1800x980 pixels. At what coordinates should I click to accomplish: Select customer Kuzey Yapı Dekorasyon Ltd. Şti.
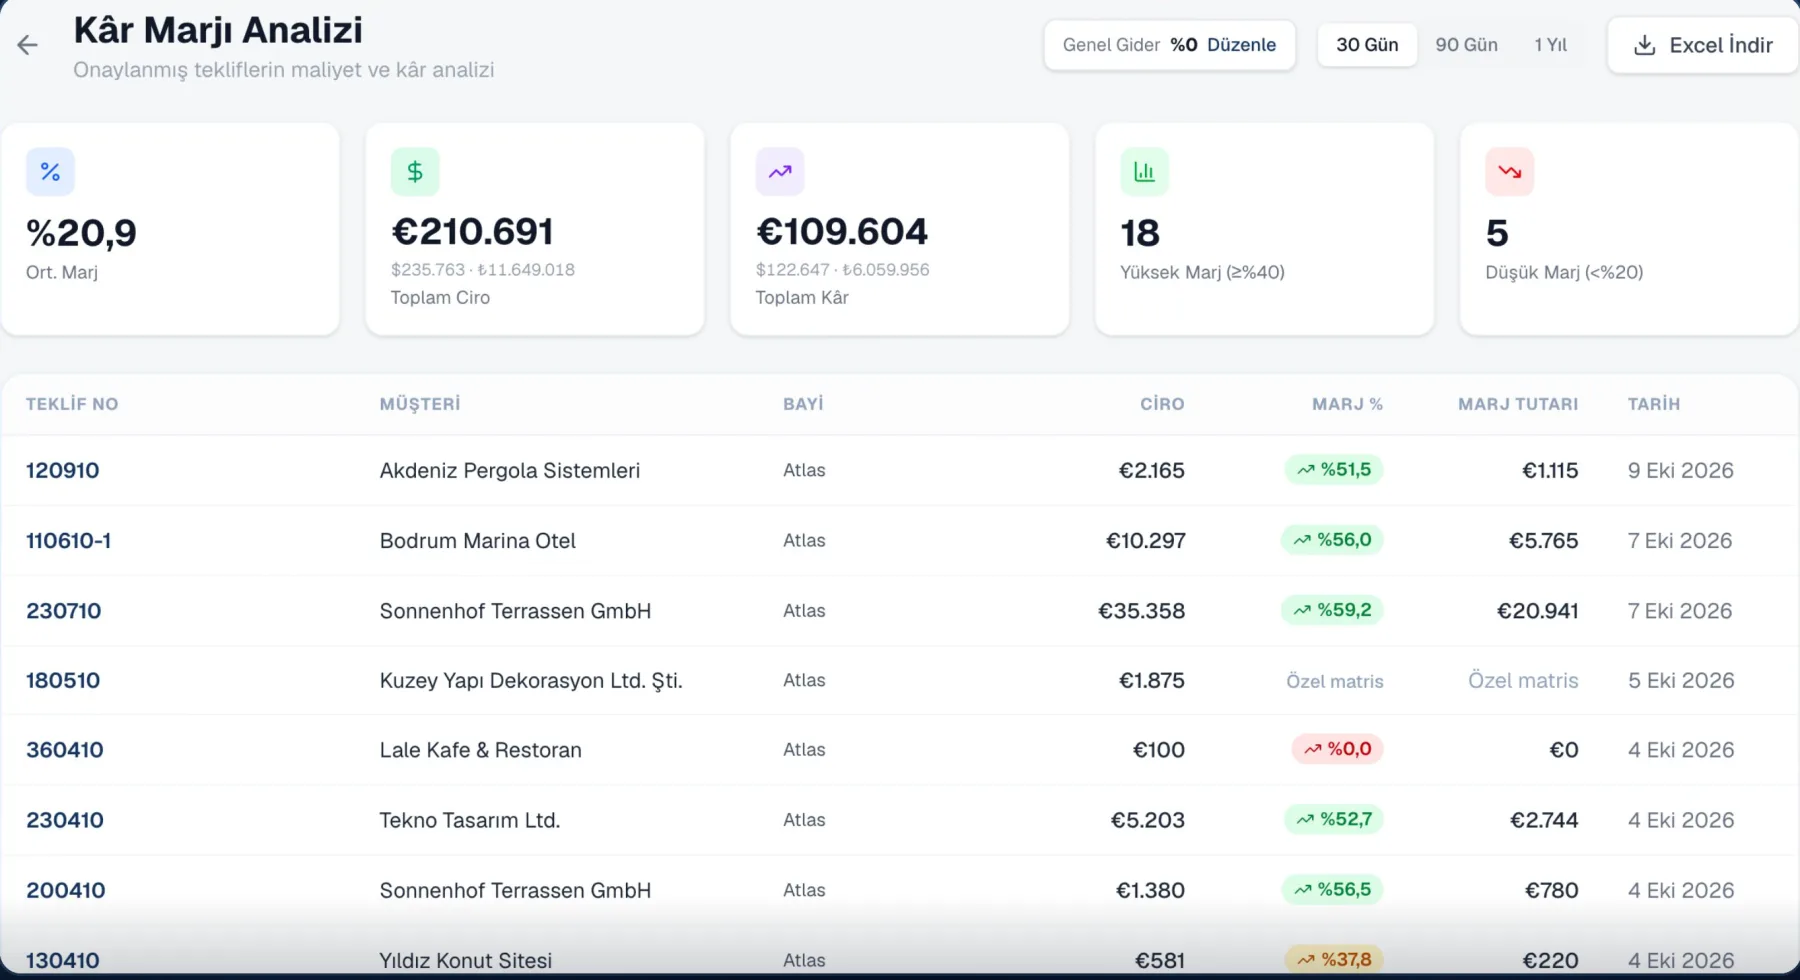531,681
